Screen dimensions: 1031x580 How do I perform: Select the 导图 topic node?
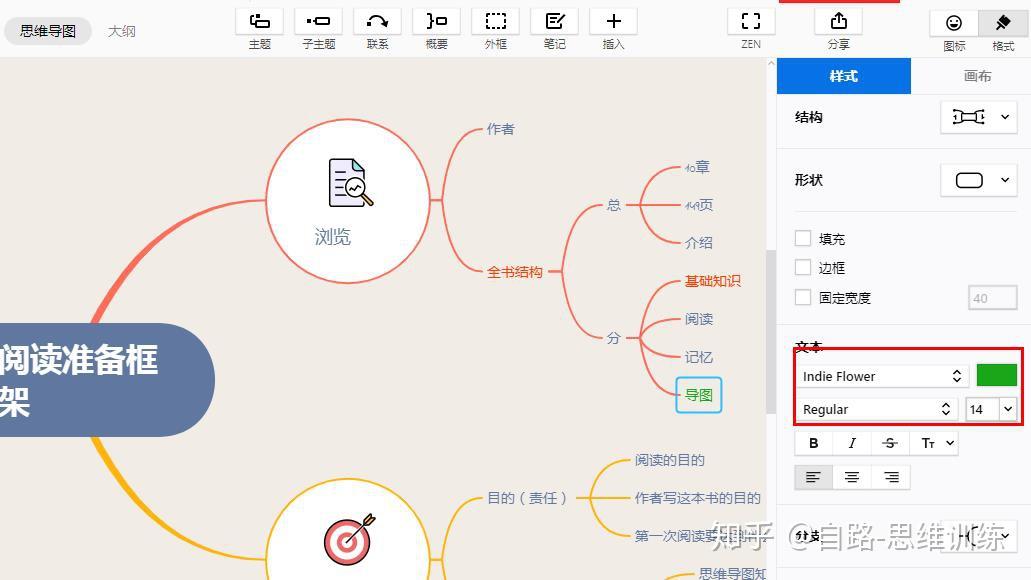tap(699, 395)
